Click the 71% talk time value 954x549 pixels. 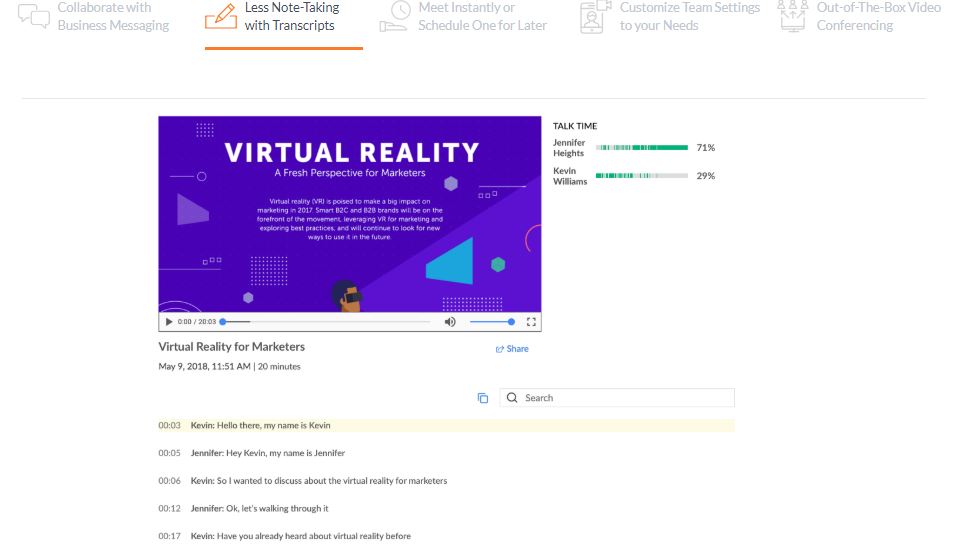tap(706, 147)
